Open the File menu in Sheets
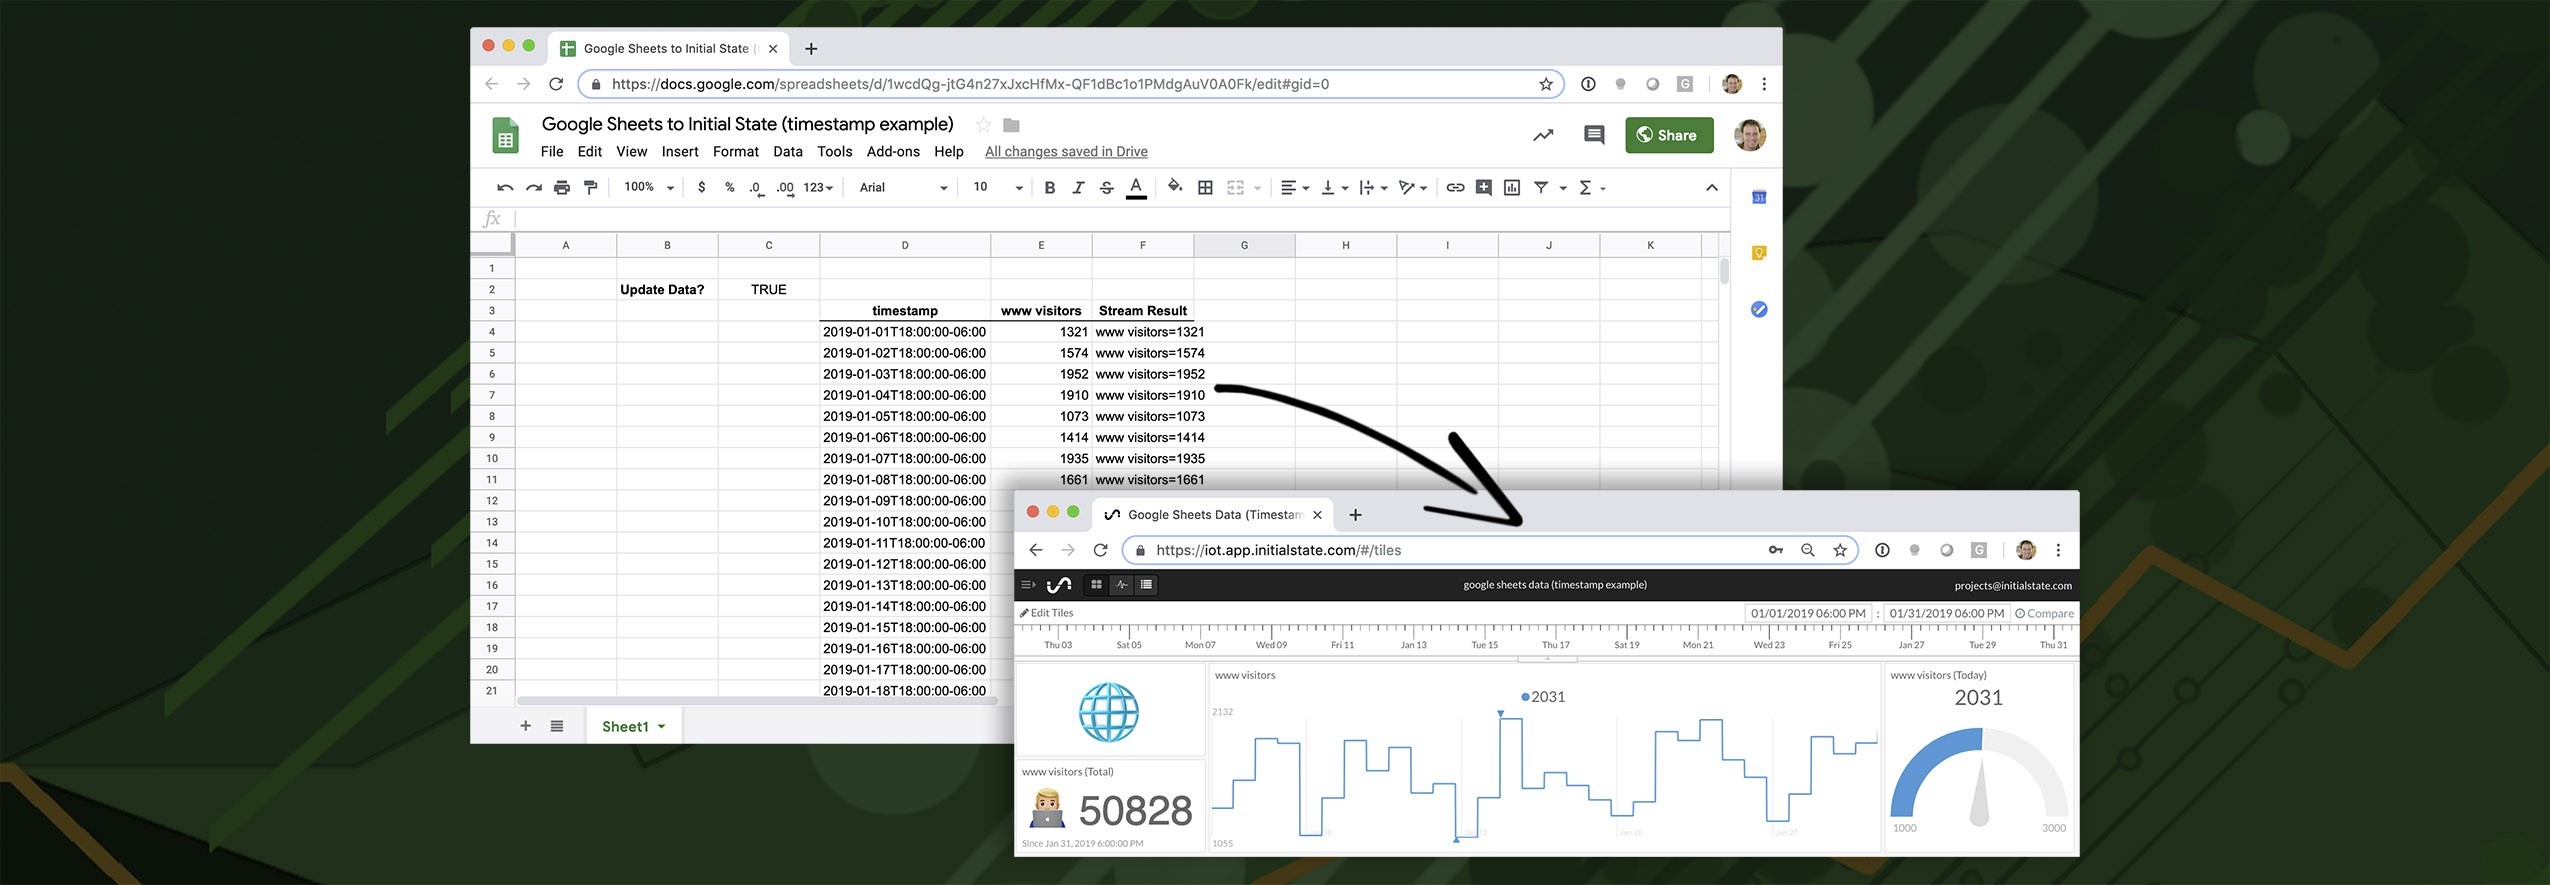 [x=552, y=152]
